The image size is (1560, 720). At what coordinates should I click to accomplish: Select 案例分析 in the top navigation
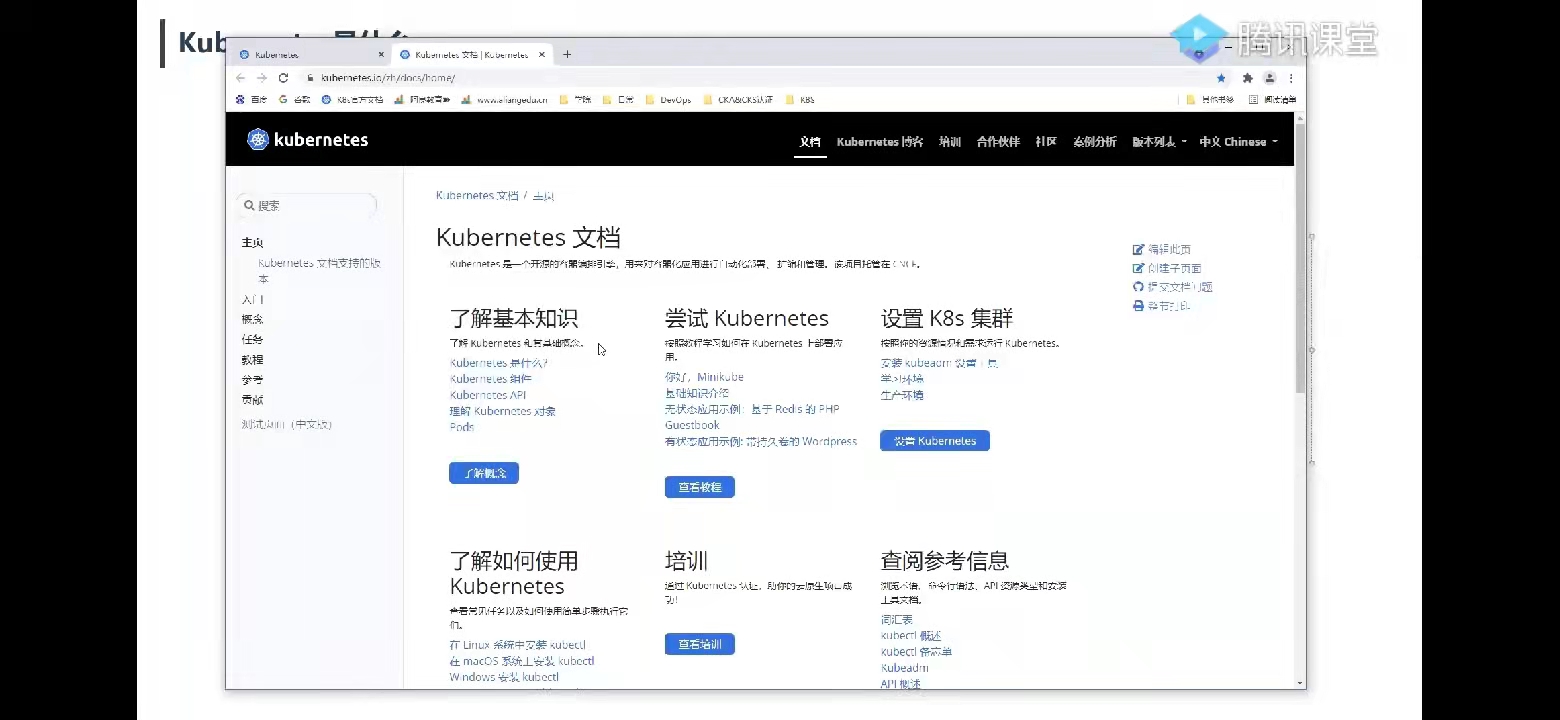(x=1095, y=142)
